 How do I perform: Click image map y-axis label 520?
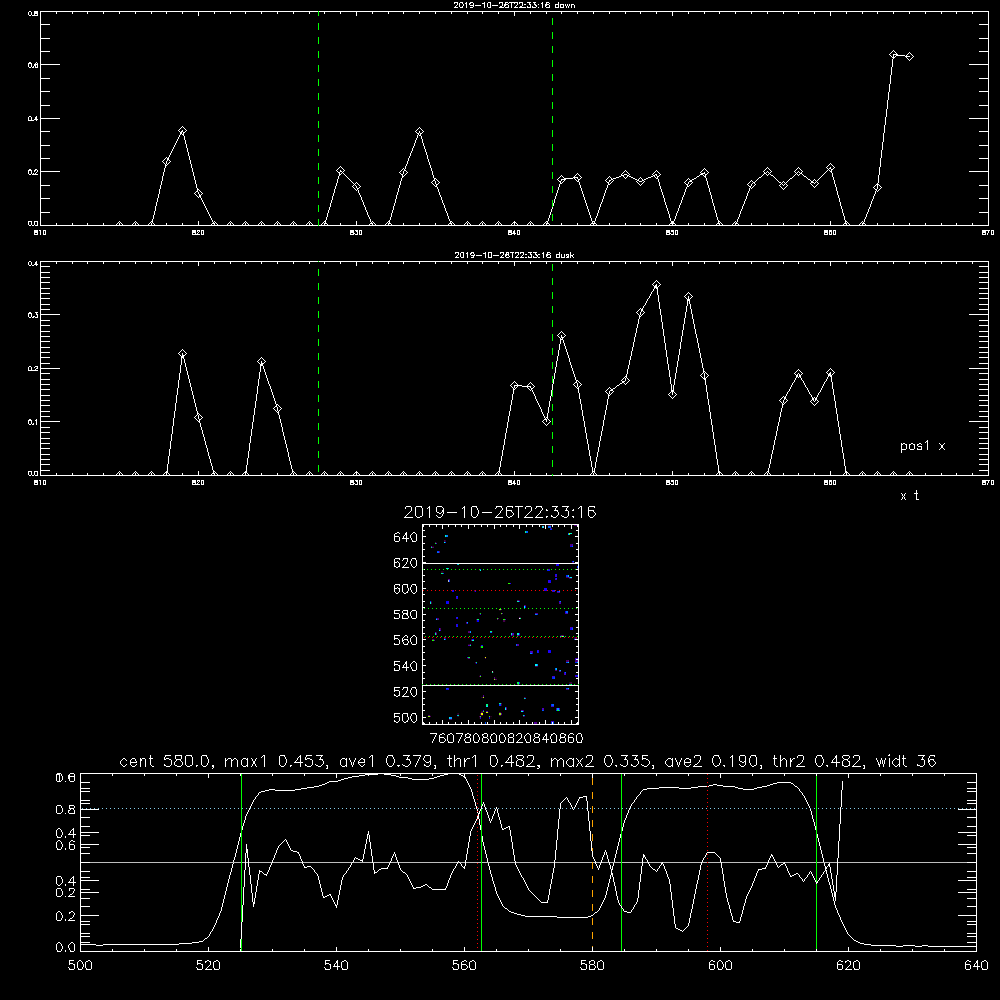pyautogui.click(x=406, y=692)
